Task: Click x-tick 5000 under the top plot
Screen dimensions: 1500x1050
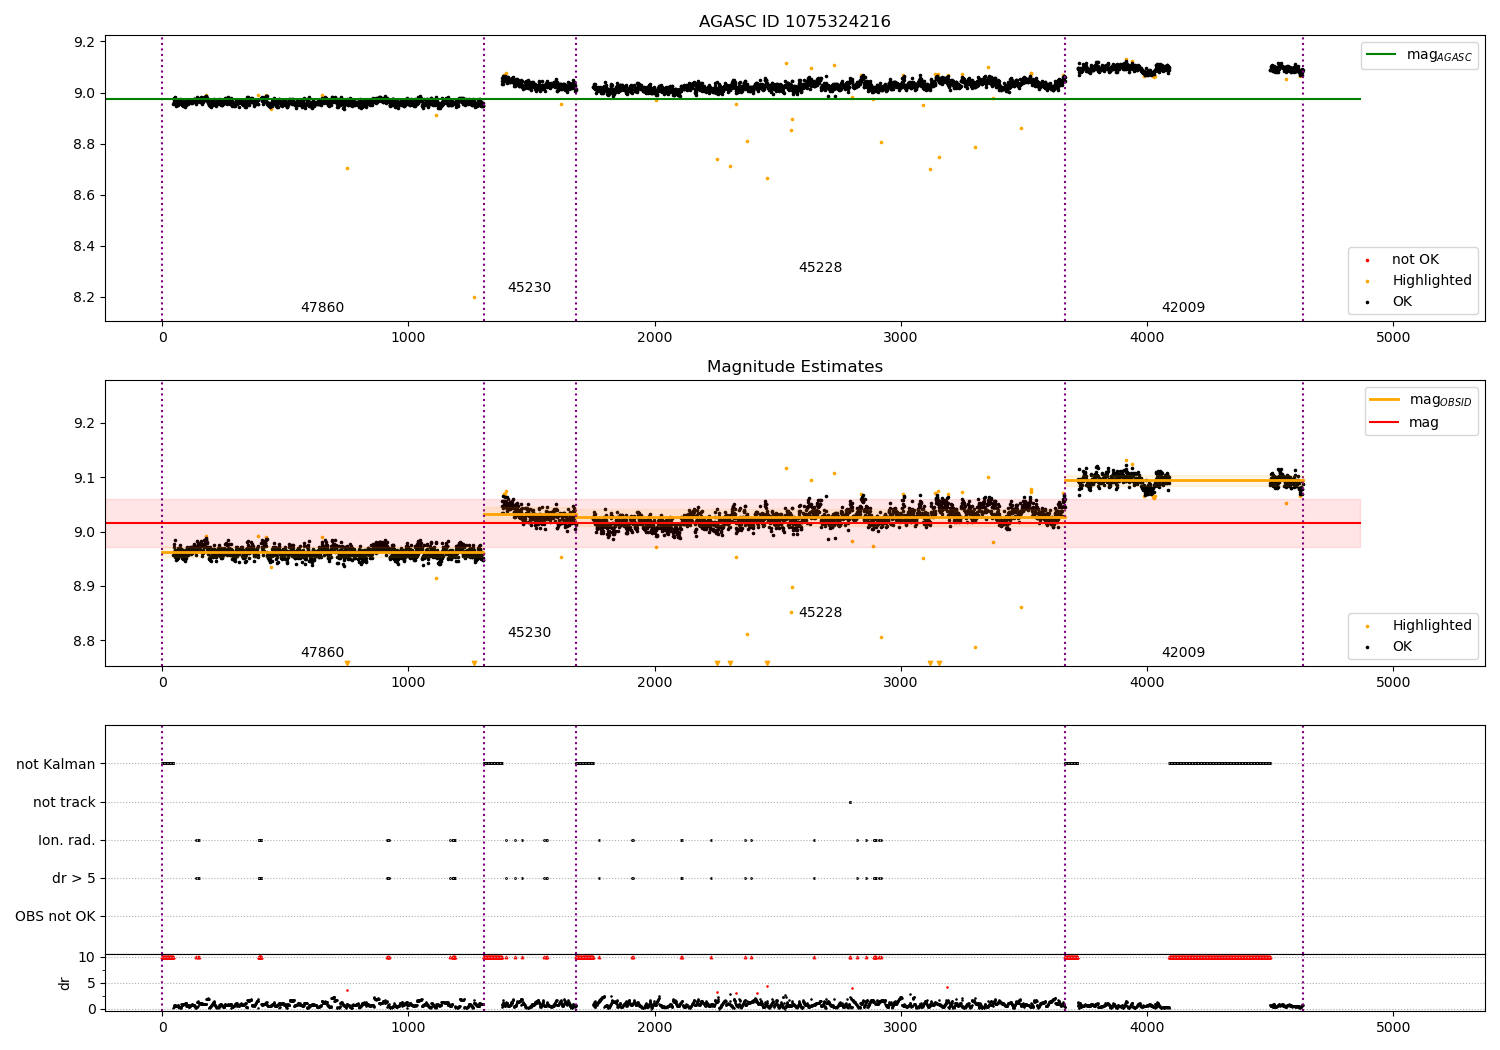Action: (x=1393, y=338)
